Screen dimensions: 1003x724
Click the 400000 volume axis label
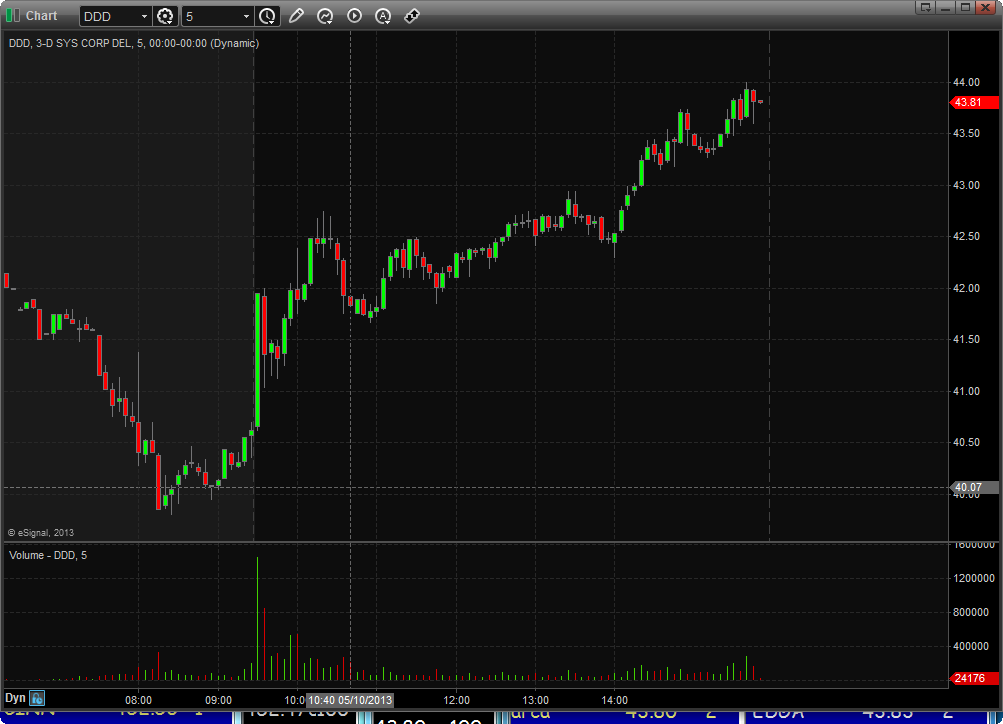pyautogui.click(x=971, y=646)
